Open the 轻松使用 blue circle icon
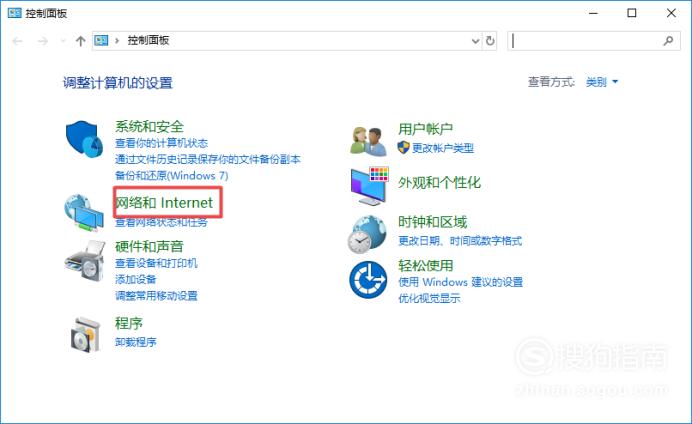692x424 pixels. click(x=368, y=280)
